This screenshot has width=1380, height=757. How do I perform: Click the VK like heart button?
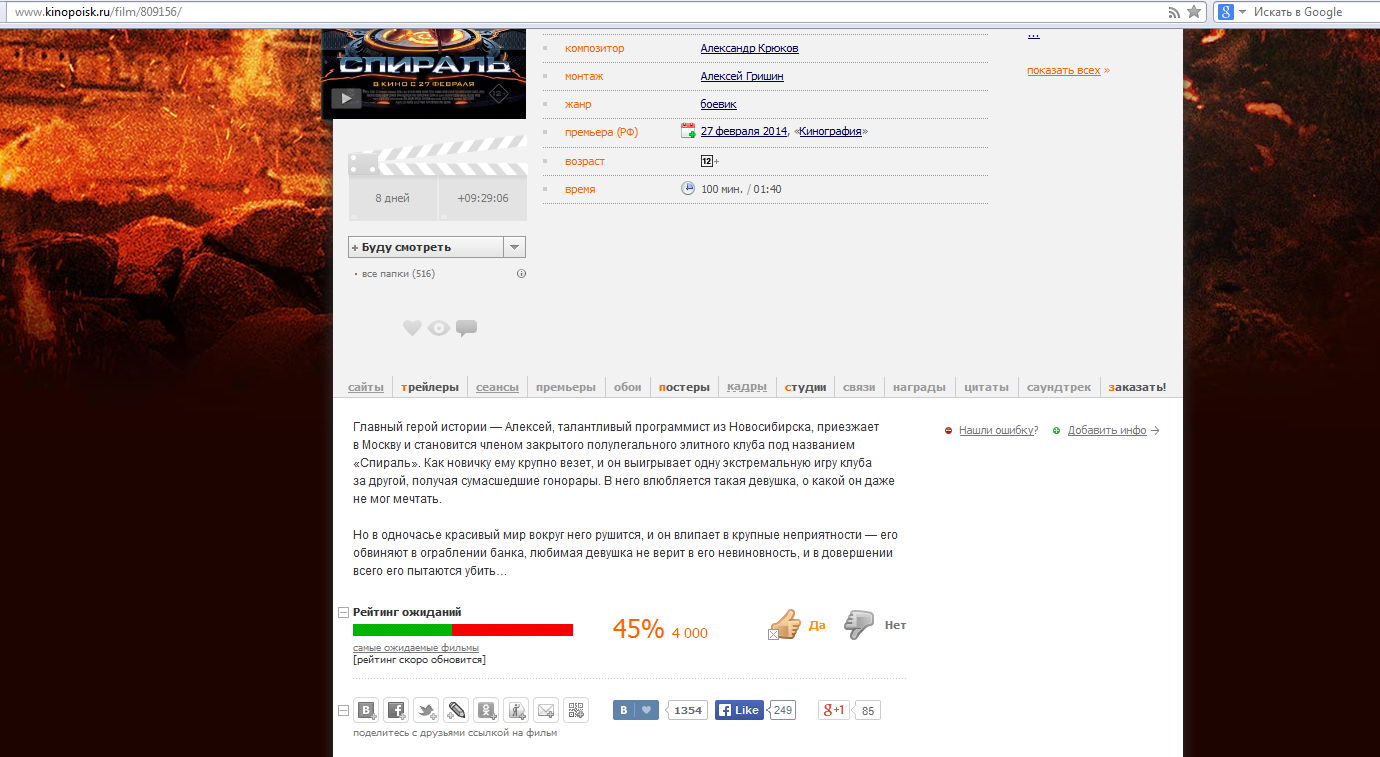click(x=636, y=710)
